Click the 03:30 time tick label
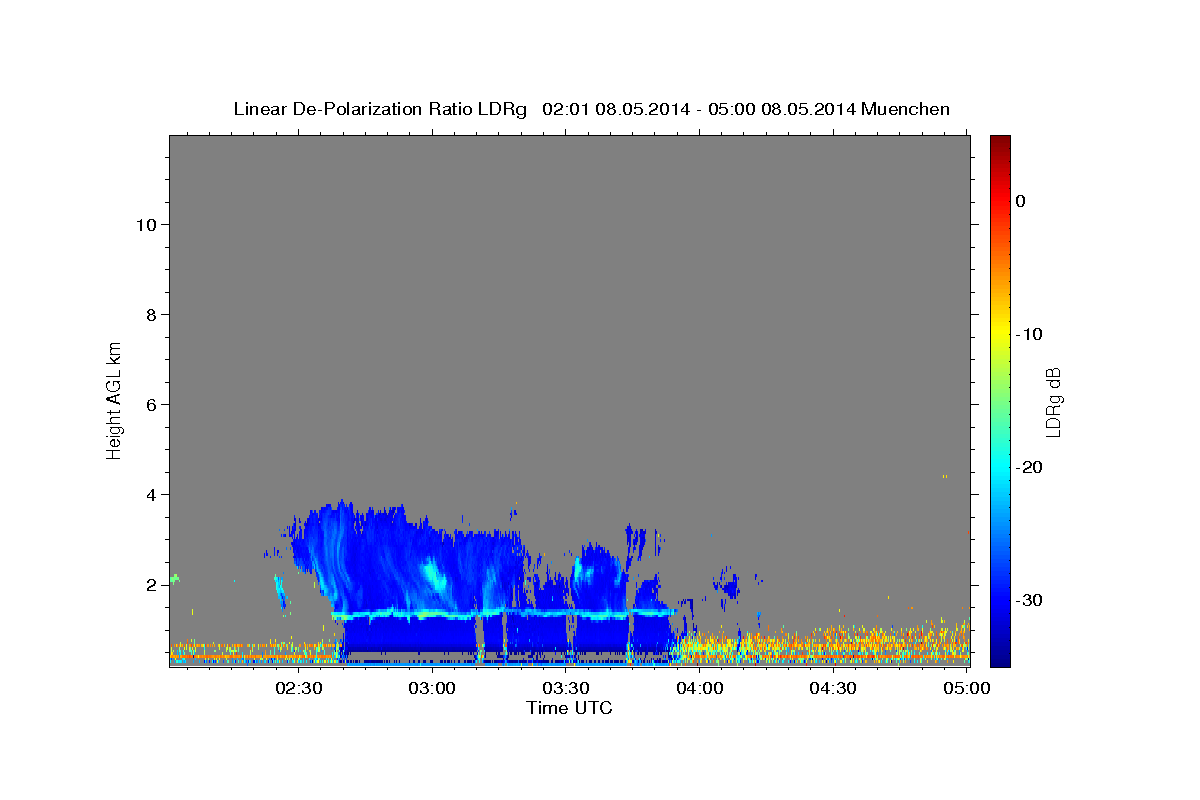Viewport: 1200px width, 800px height. pyautogui.click(x=566, y=688)
